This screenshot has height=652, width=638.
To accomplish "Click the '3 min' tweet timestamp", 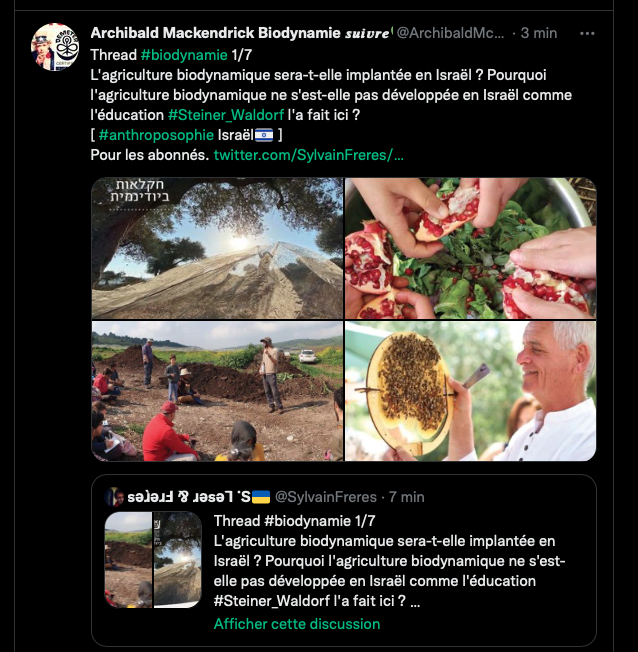I will (541, 33).
